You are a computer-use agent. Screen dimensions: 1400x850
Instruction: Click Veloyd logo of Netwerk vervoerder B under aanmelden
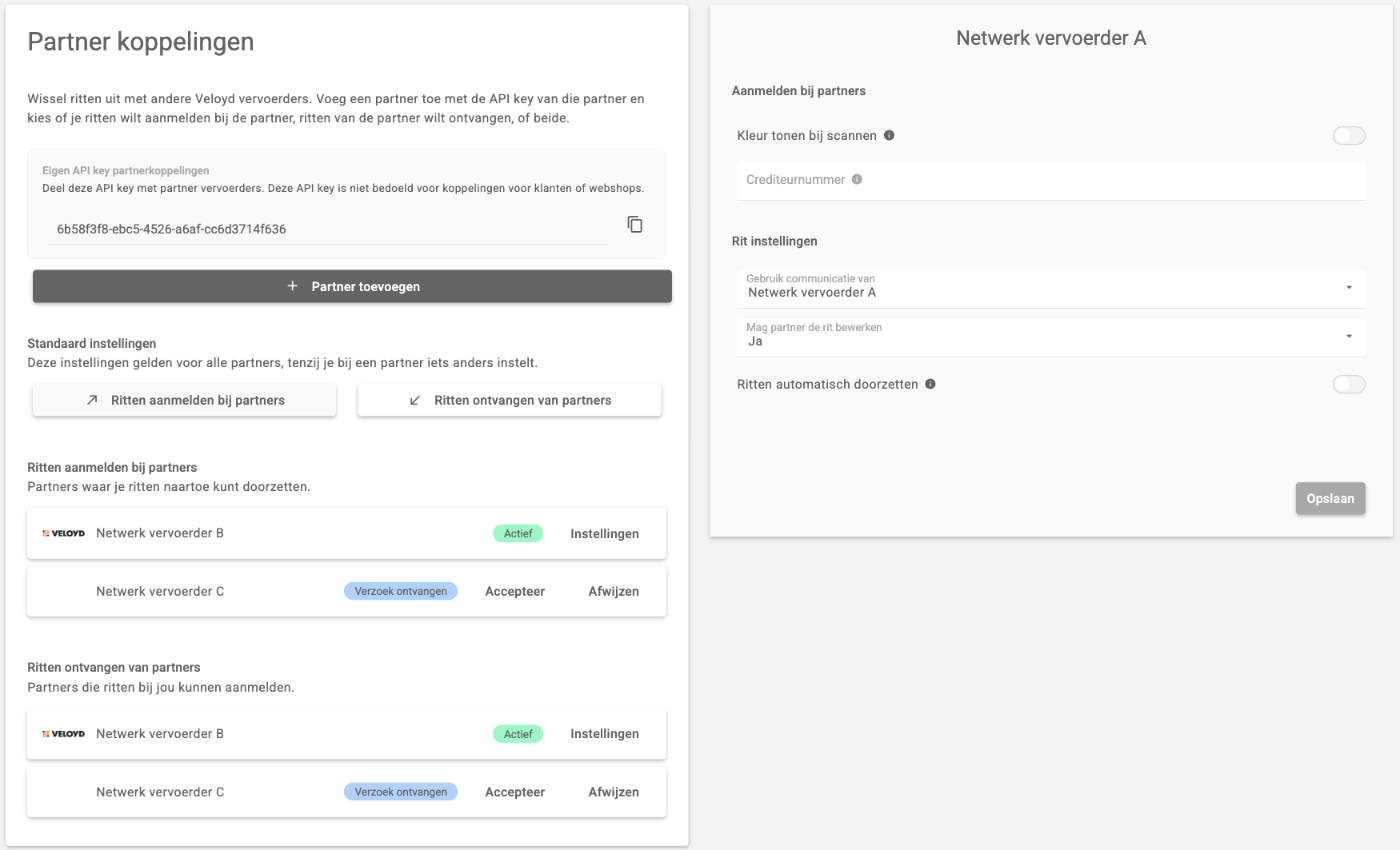pyautogui.click(x=63, y=533)
